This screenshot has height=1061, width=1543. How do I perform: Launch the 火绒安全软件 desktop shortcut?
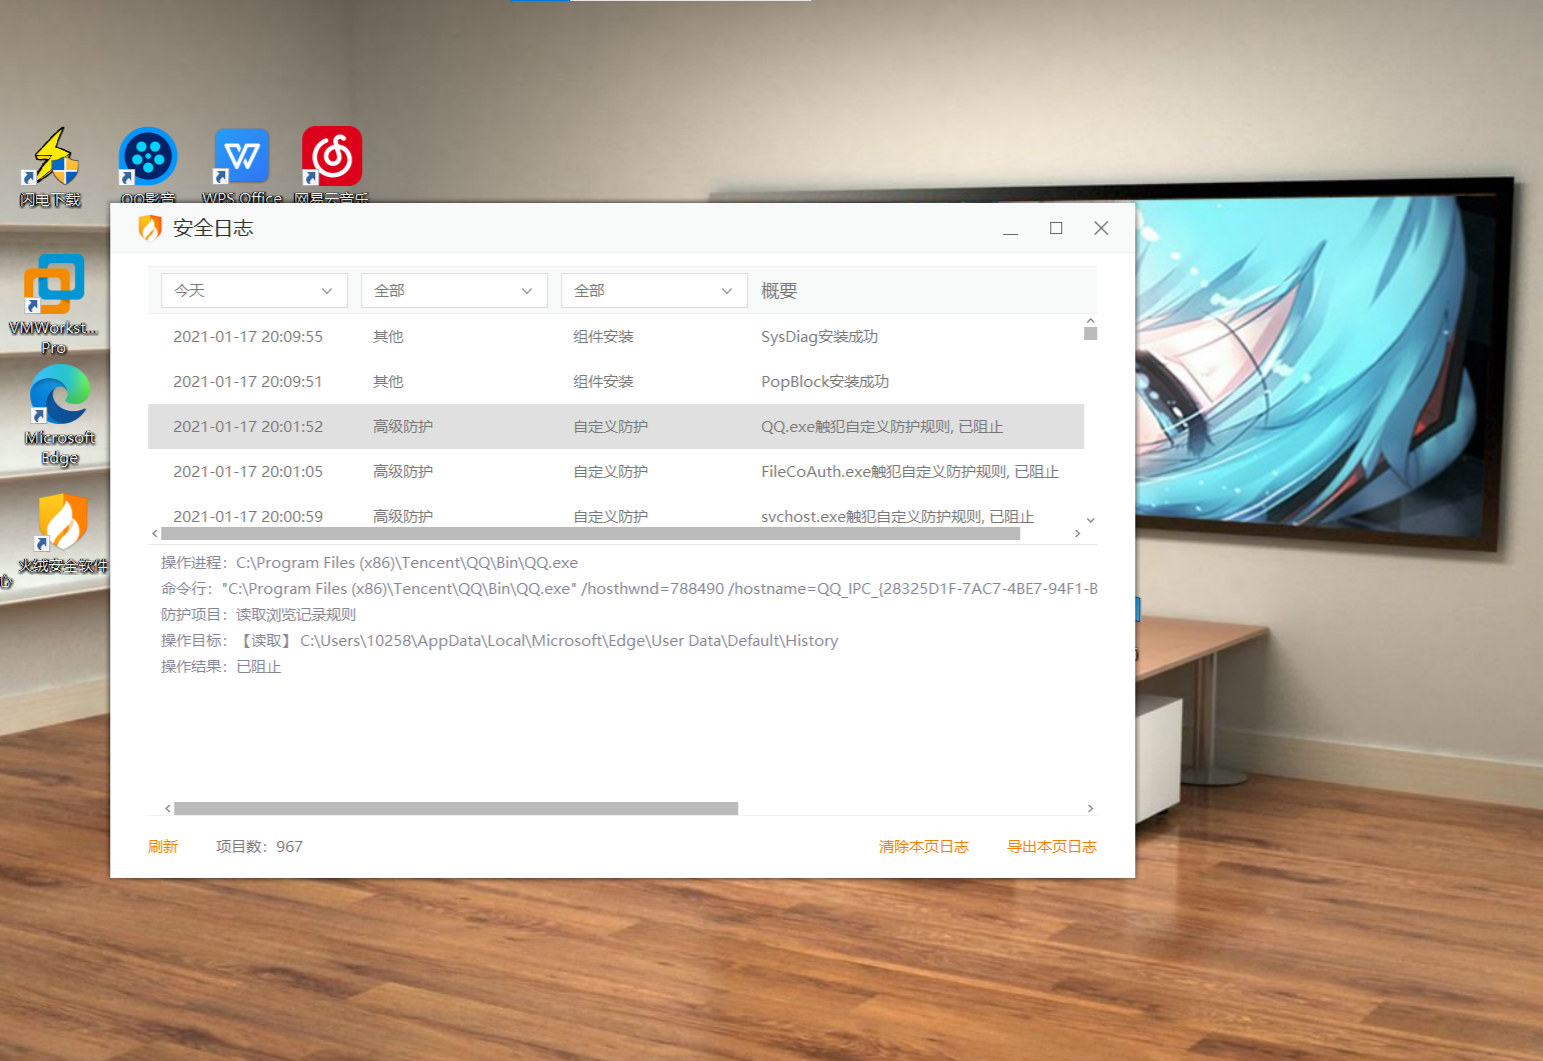click(62, 533)
